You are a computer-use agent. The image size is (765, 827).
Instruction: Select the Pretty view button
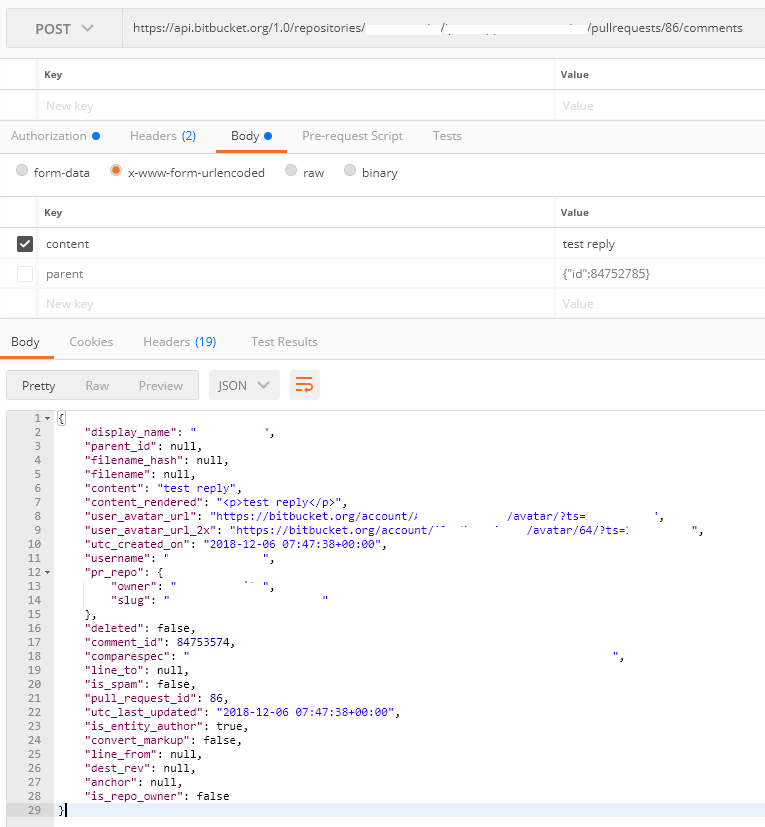click(x=39, y=386)
